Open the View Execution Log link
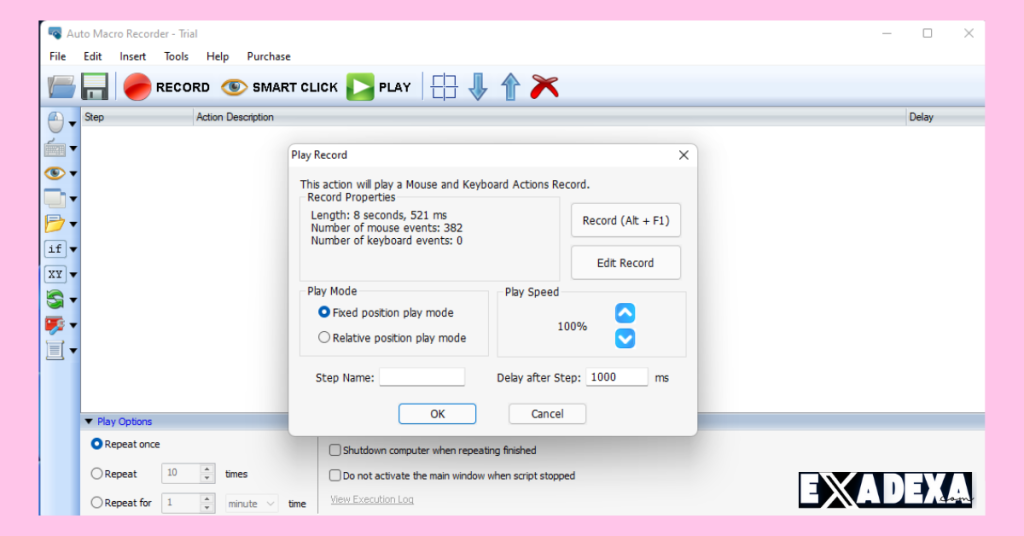This screenshot has height=536, width=1024. pos(372,499)
